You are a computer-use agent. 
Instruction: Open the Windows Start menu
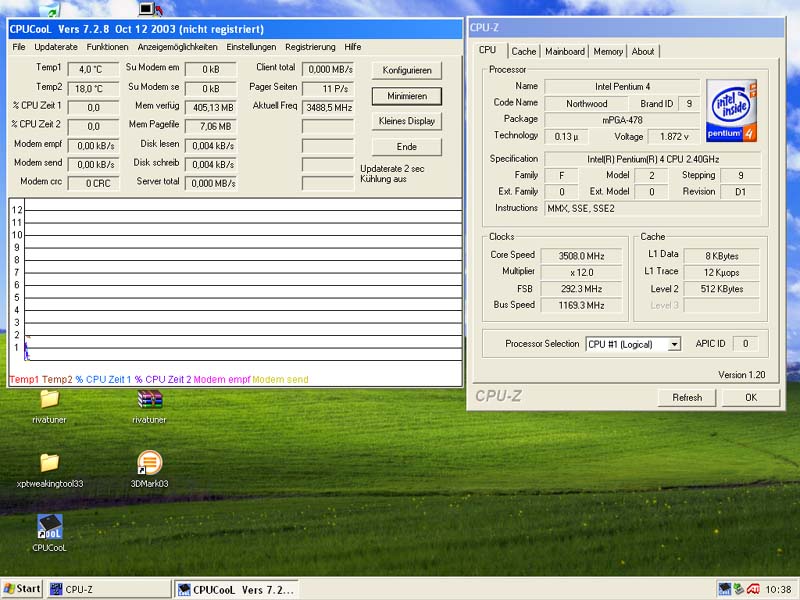tap(22, 589)
